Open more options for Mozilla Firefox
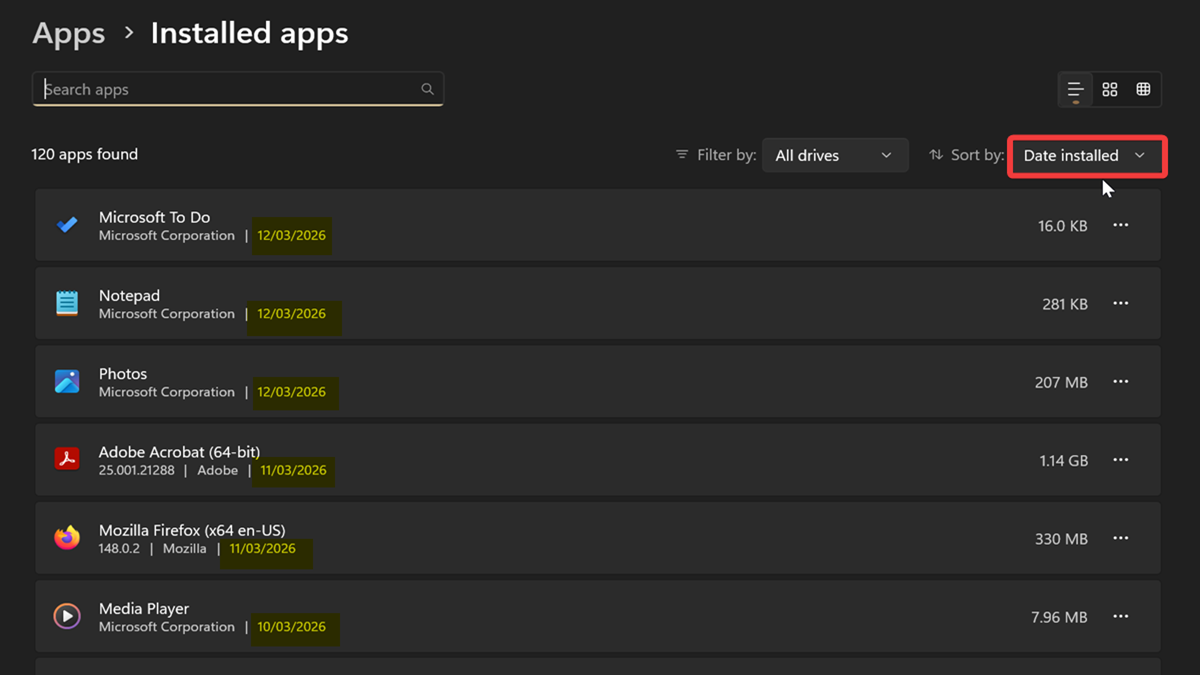Image resolution: width=1200 pixels, height=675 pixels. click(1120, 538)
